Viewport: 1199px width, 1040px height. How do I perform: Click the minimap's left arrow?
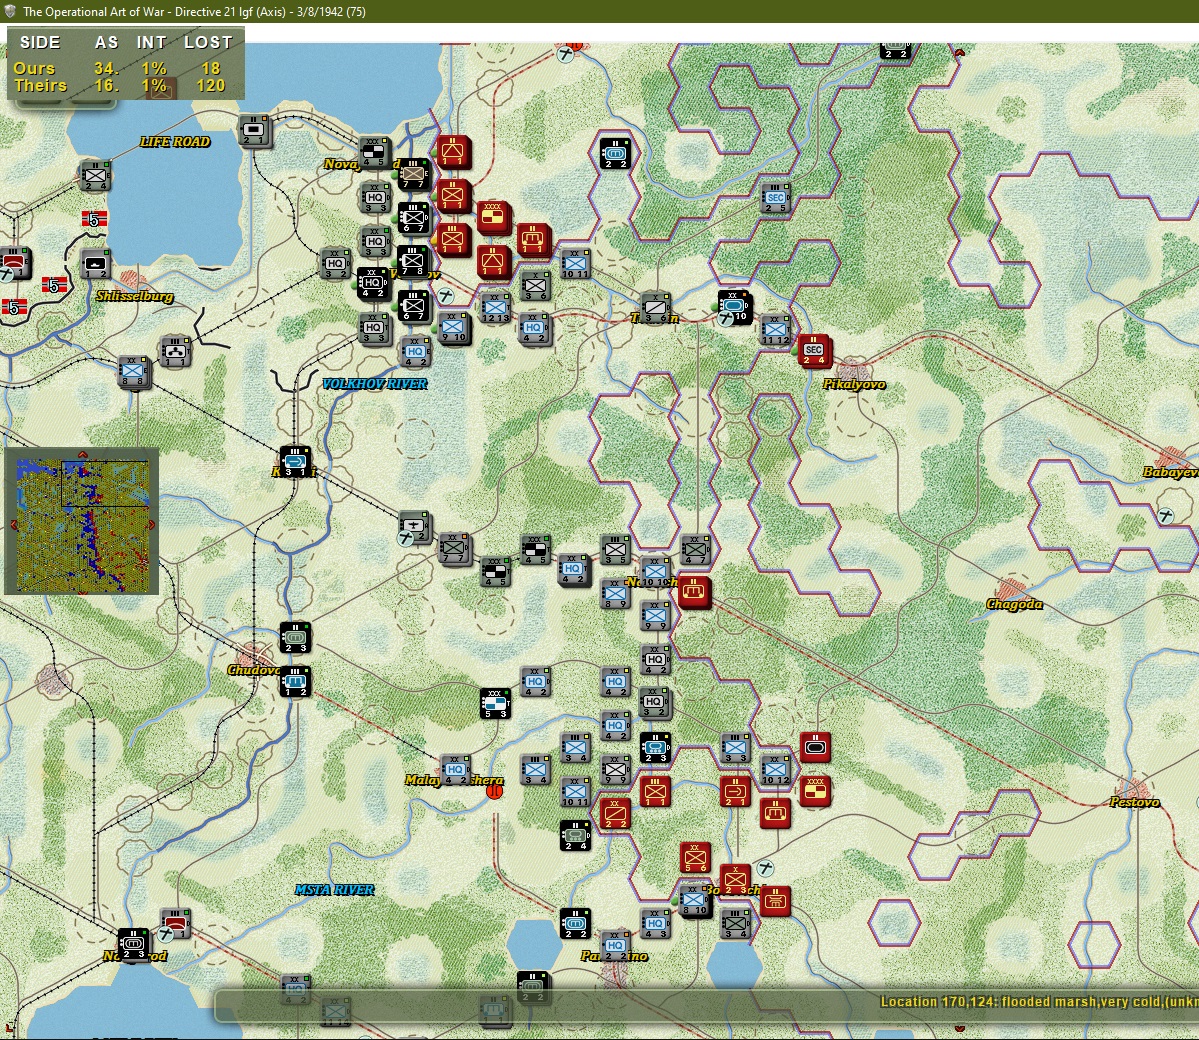click(11, 525)
